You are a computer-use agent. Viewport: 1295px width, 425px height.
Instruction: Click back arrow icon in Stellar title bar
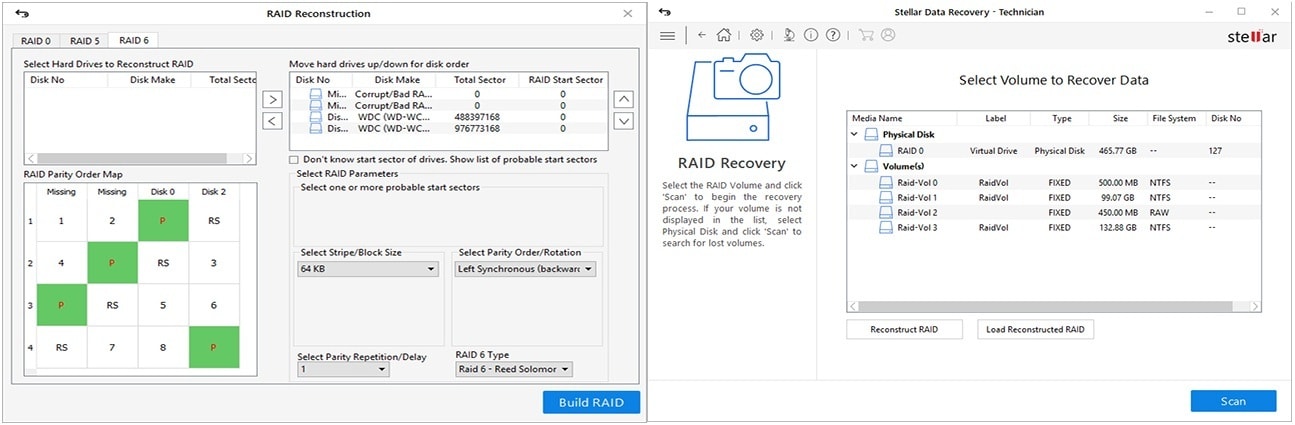[x=666, y=11]
